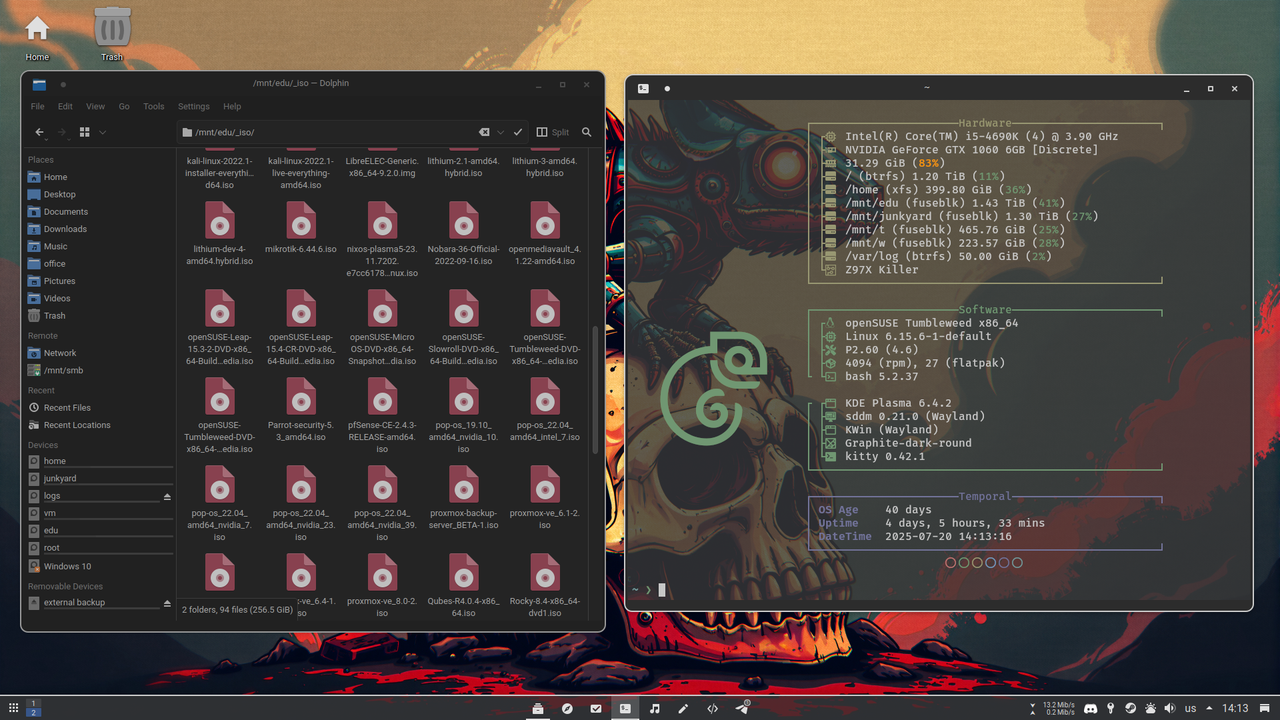Viewport: 1280px width, 720px height.
Task: Open the Edit menu in Dolphin
Action: coord(65,106)
